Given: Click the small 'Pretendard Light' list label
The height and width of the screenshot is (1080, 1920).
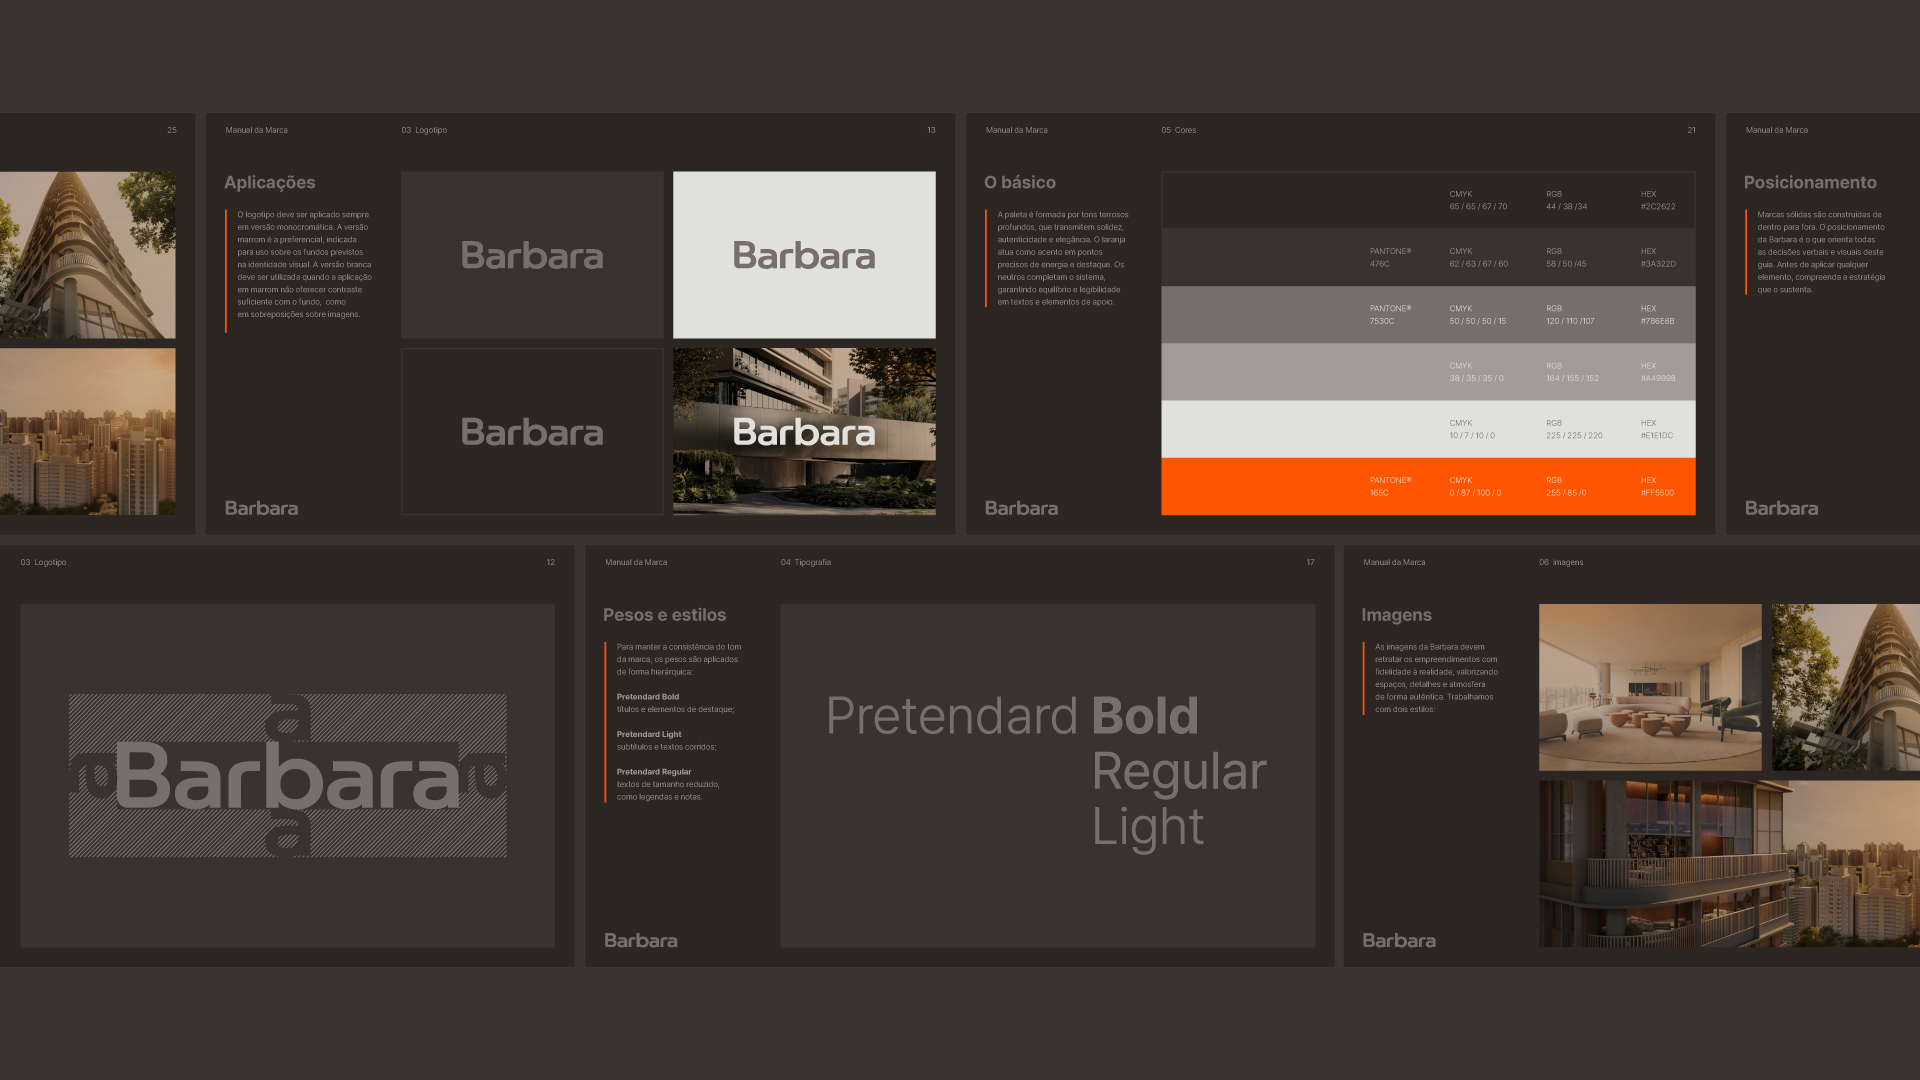Looking at the screenshot, I should click(x=649, y=734).
